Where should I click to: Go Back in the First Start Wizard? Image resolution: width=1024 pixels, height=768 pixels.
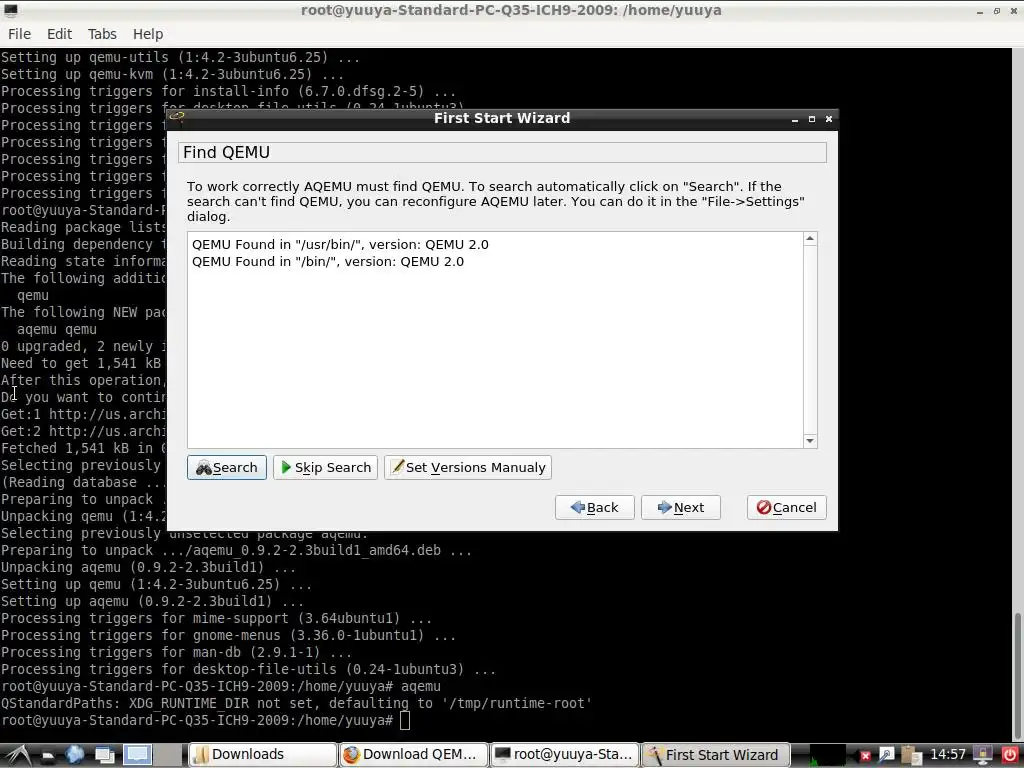point(594,507)
